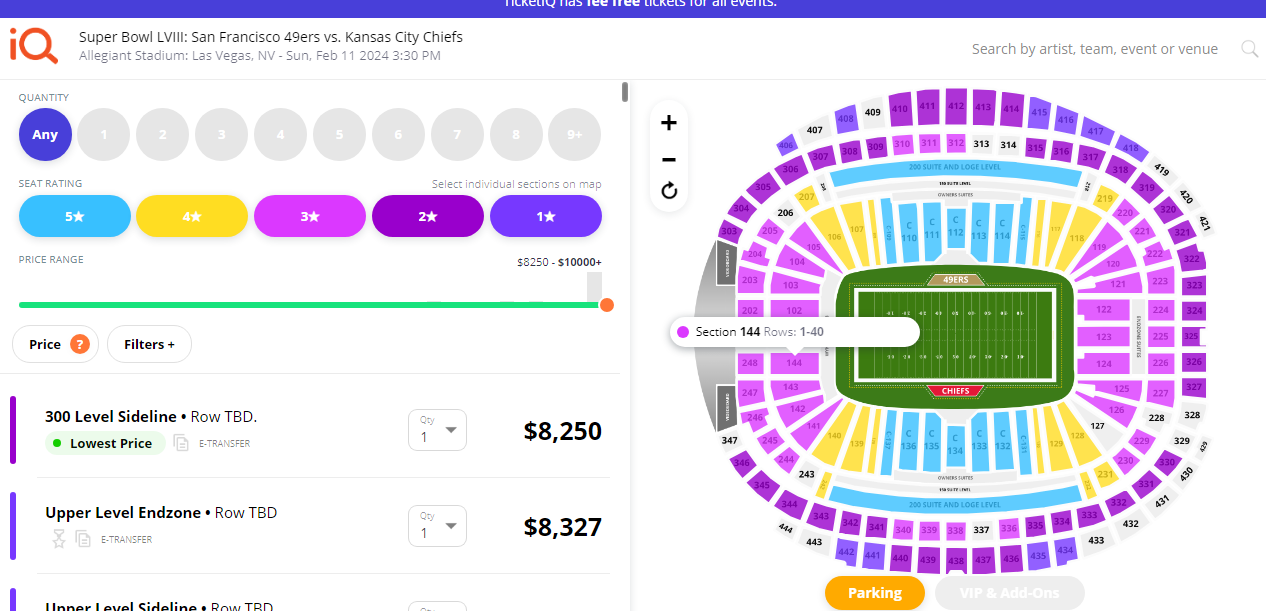The height and width of the screenshot is (611, 1266).
Task: Toggle the 5-star seat rating filter
Action: 75,216
